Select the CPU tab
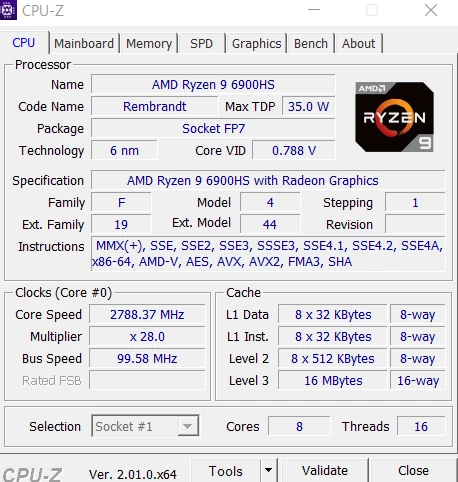This screenshot has width=458, height=482. tap(24, 42)
